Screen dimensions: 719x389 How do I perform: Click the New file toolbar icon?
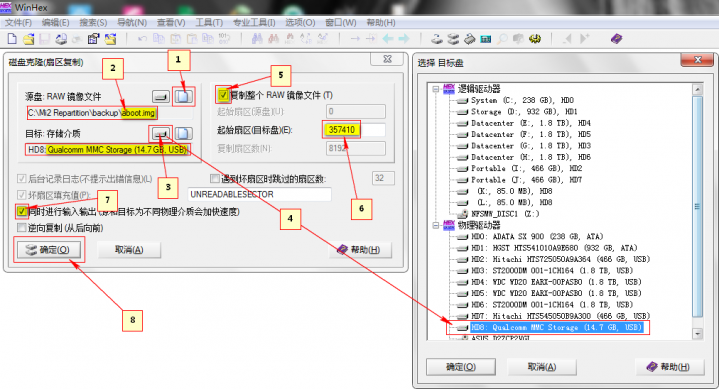(x=12, y=39)
